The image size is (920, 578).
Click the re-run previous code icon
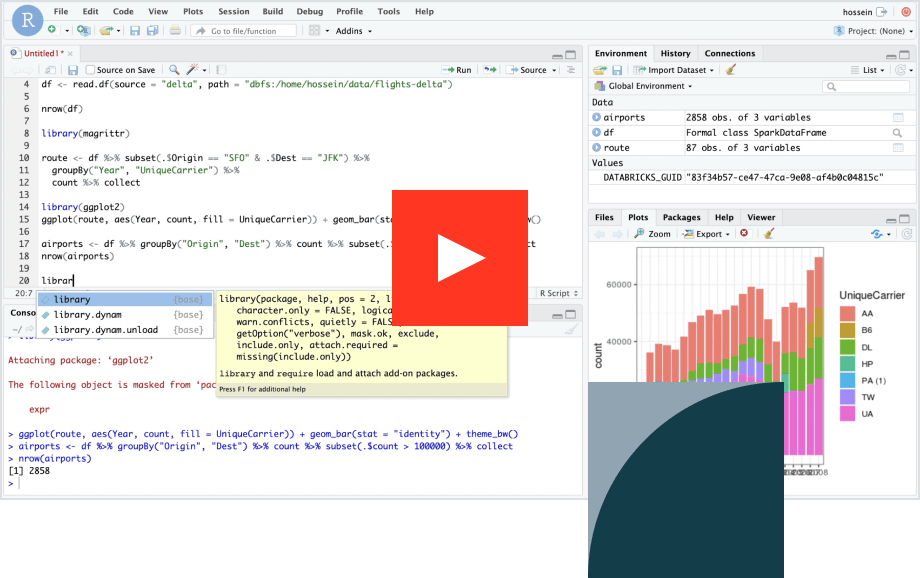[489, 70]
